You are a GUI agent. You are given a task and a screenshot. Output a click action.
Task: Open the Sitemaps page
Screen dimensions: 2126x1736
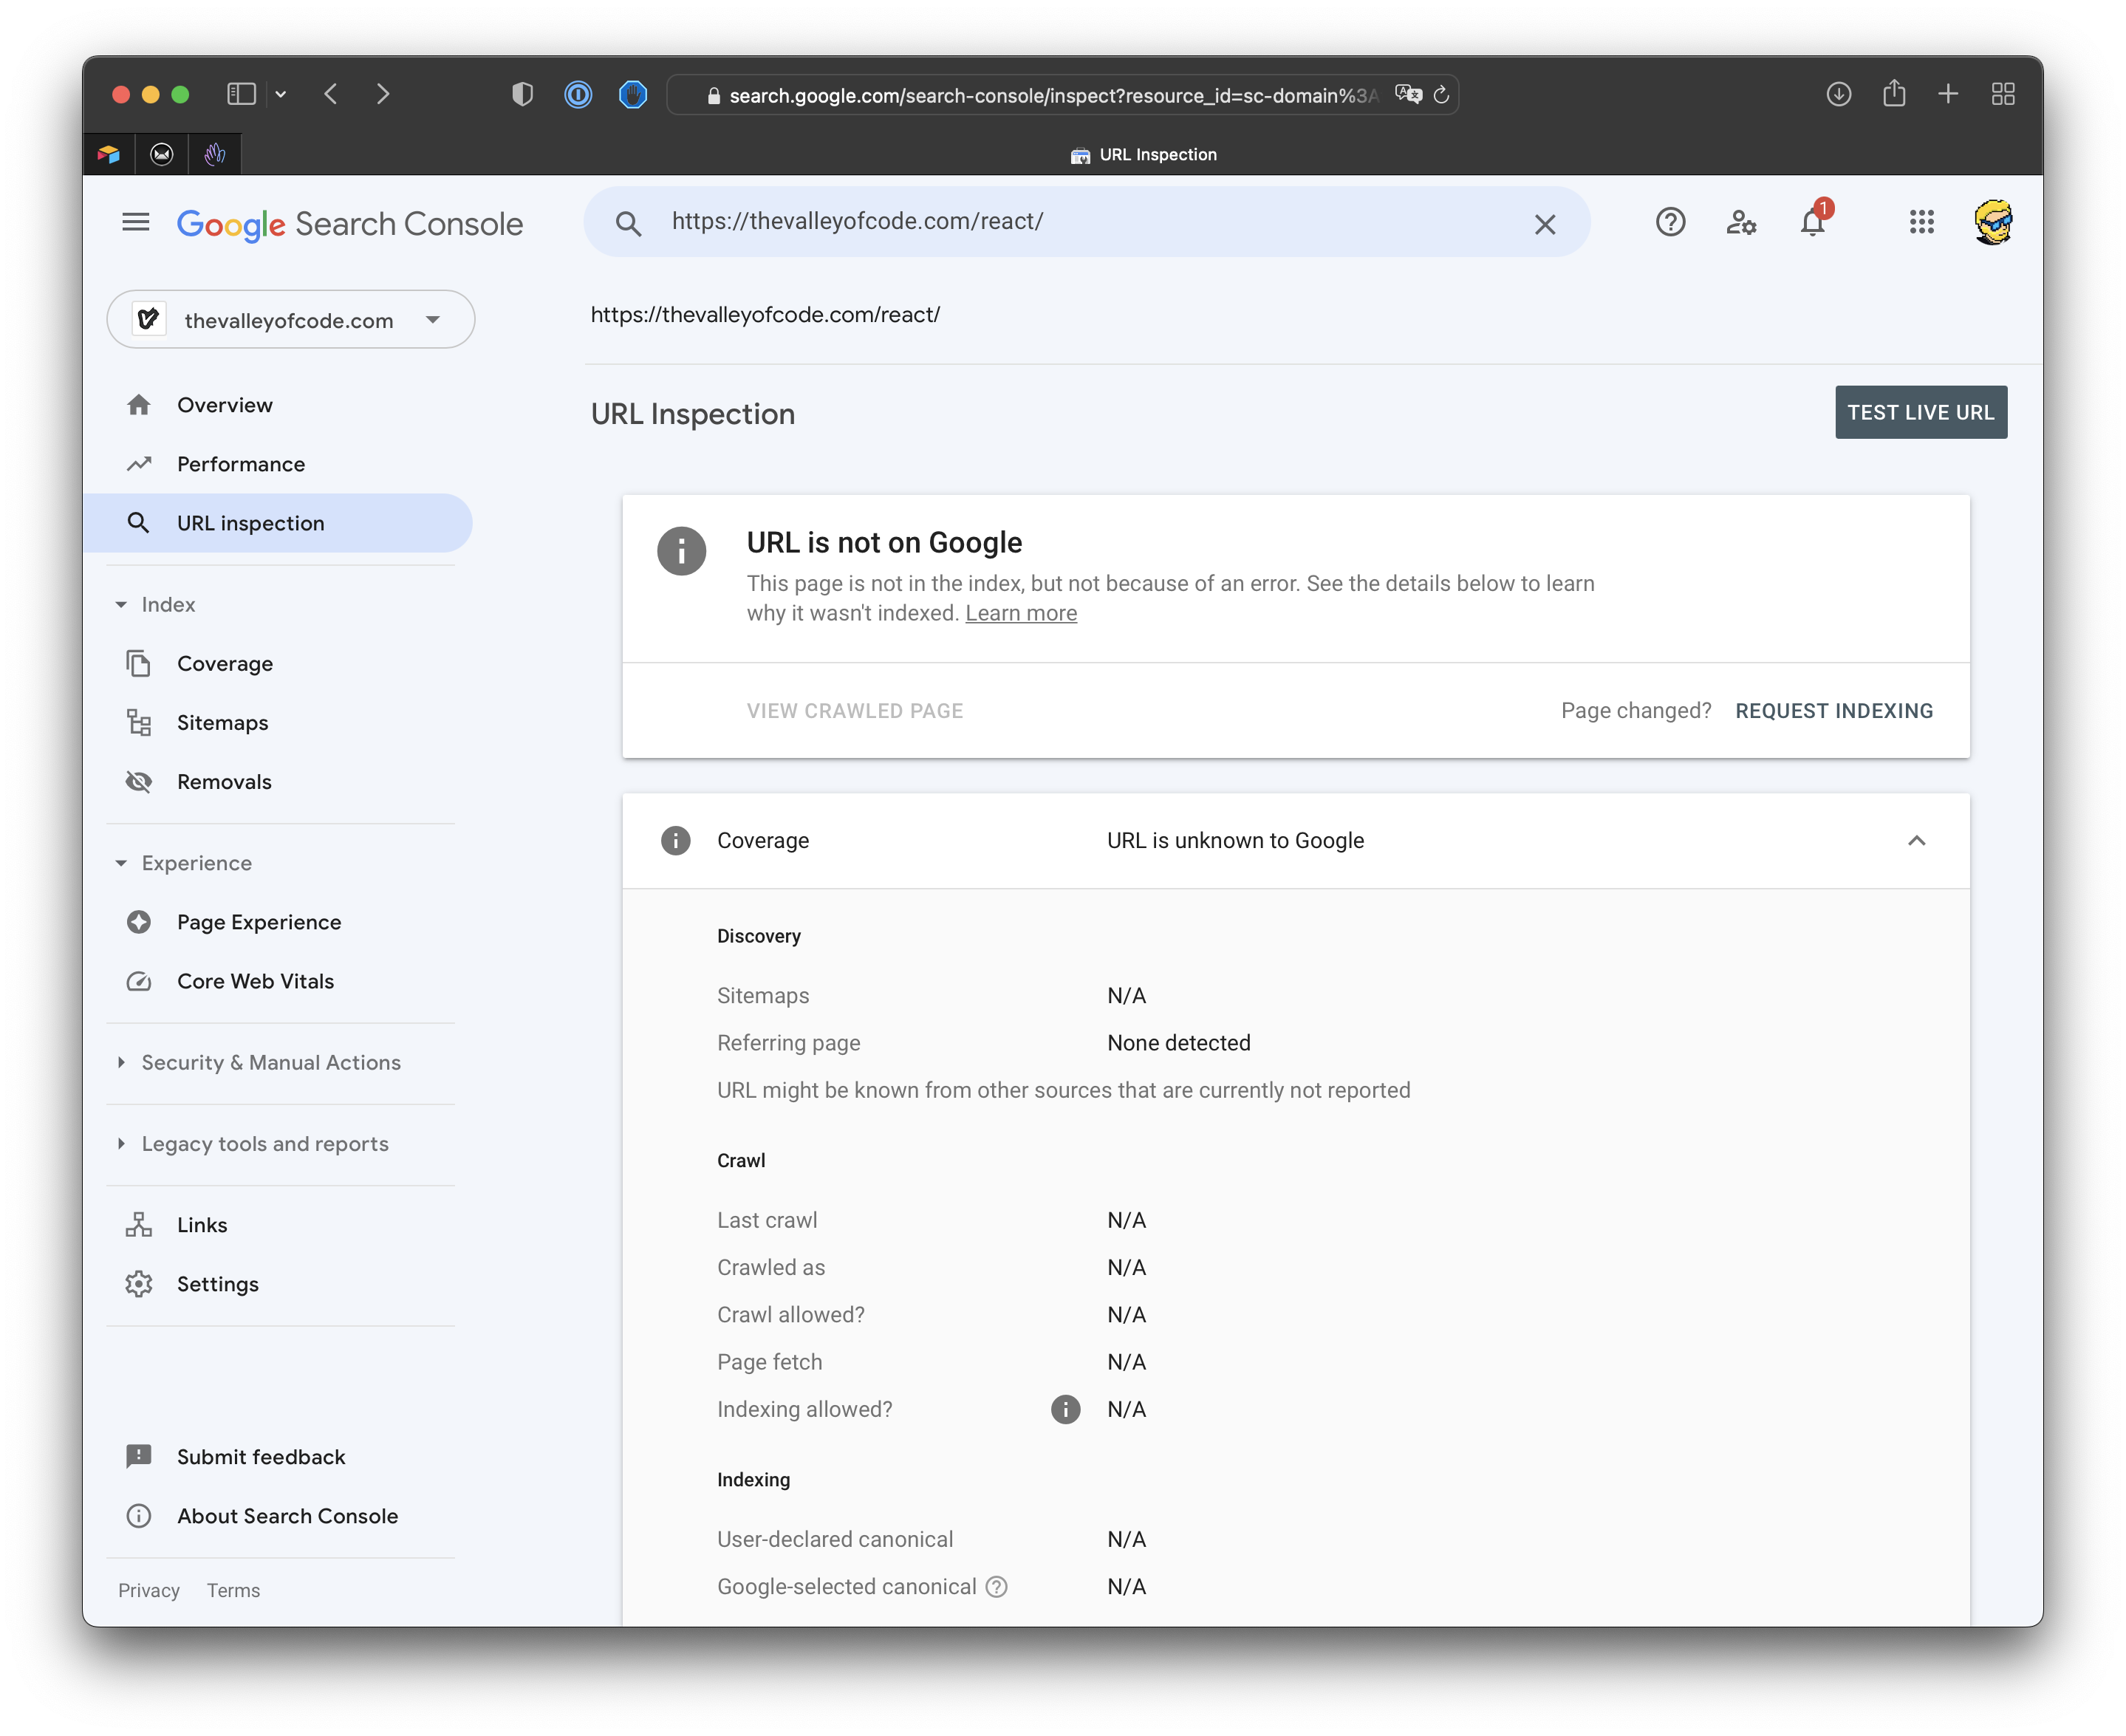222,722
